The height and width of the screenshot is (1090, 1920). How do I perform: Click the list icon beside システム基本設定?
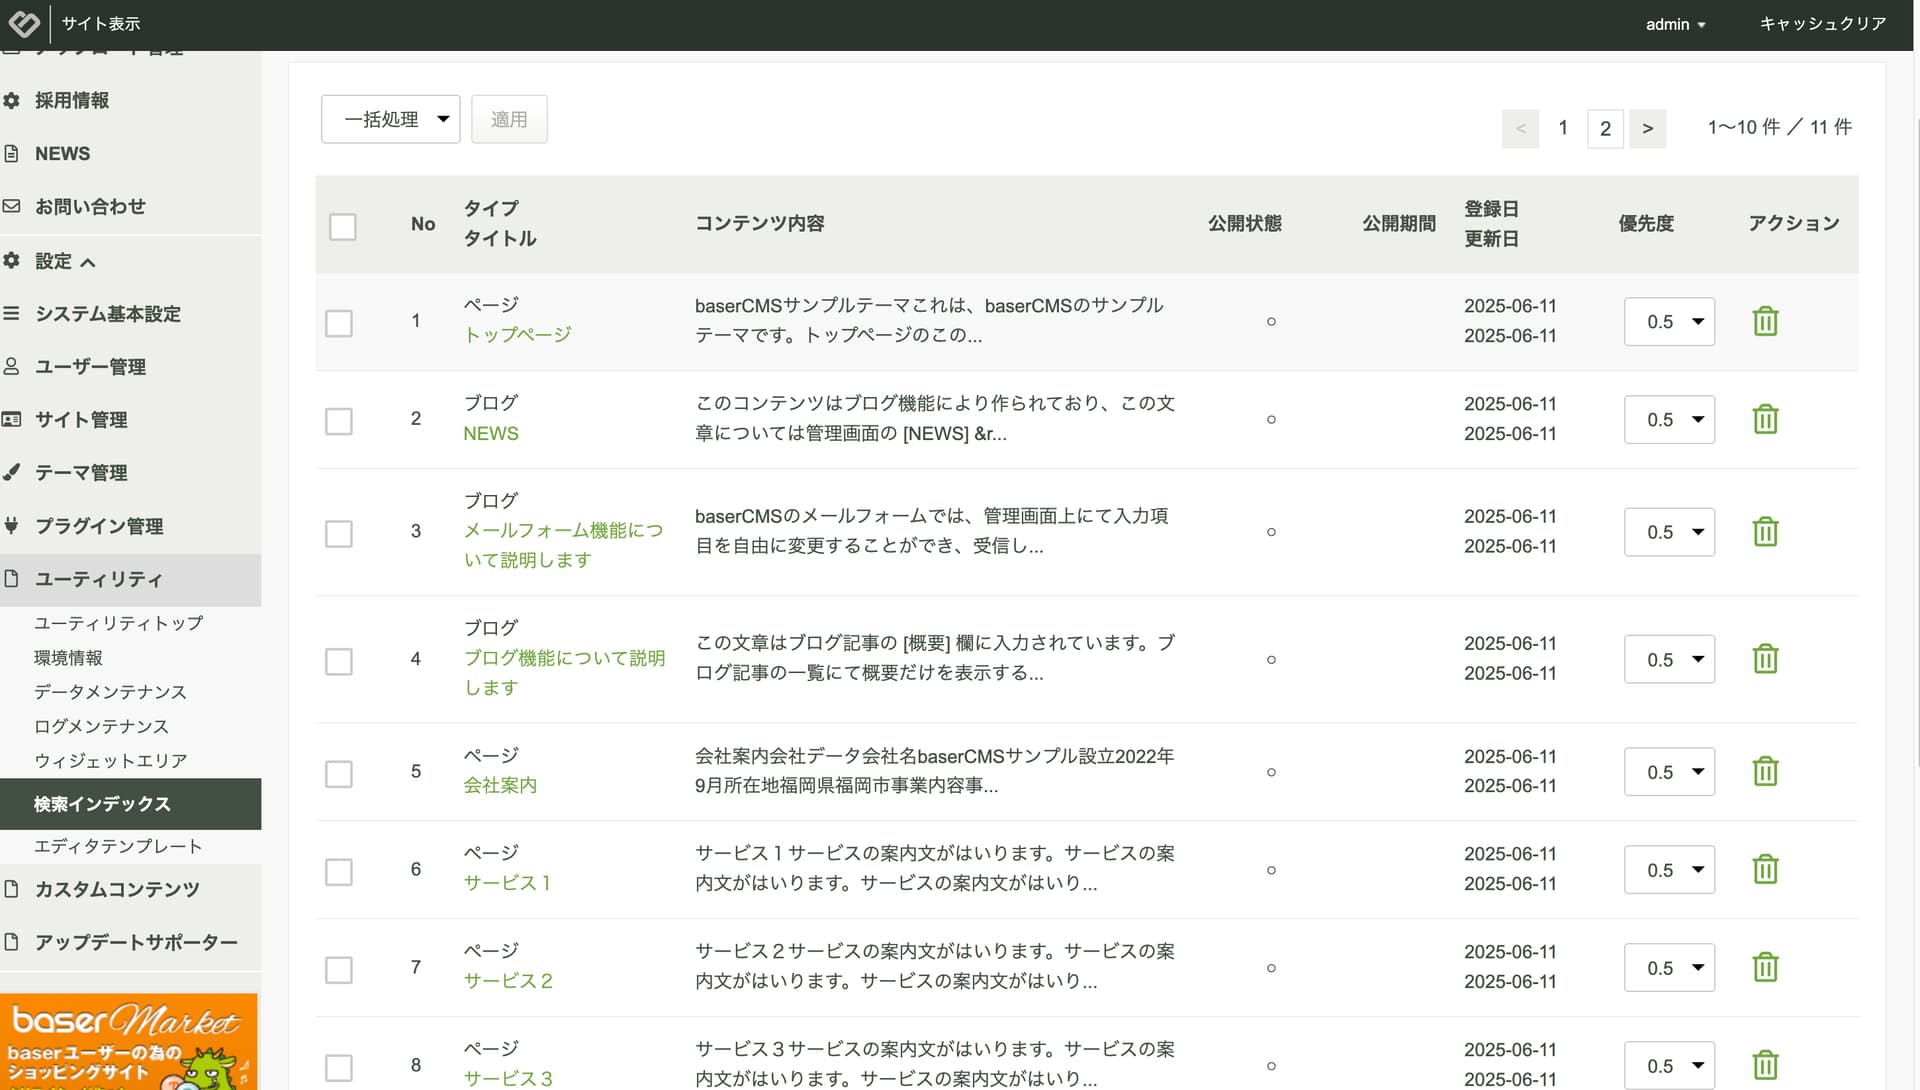coord(11,313)
